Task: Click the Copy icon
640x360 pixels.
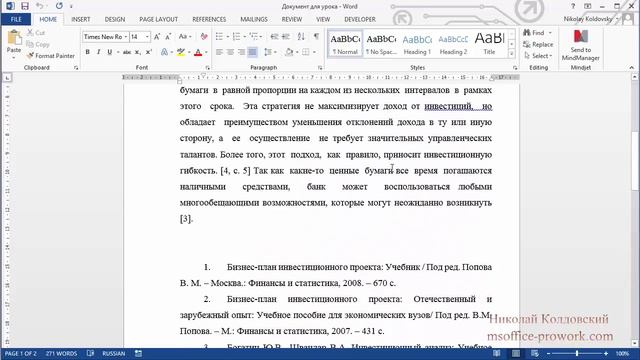Action: coord(30,44)
